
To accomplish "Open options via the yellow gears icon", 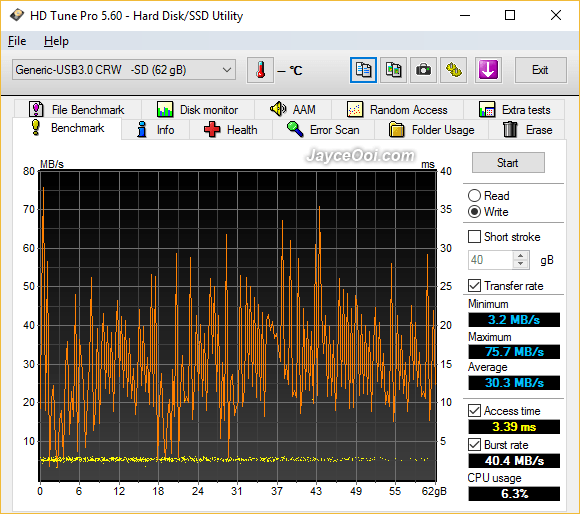I will tap(453, 70).
